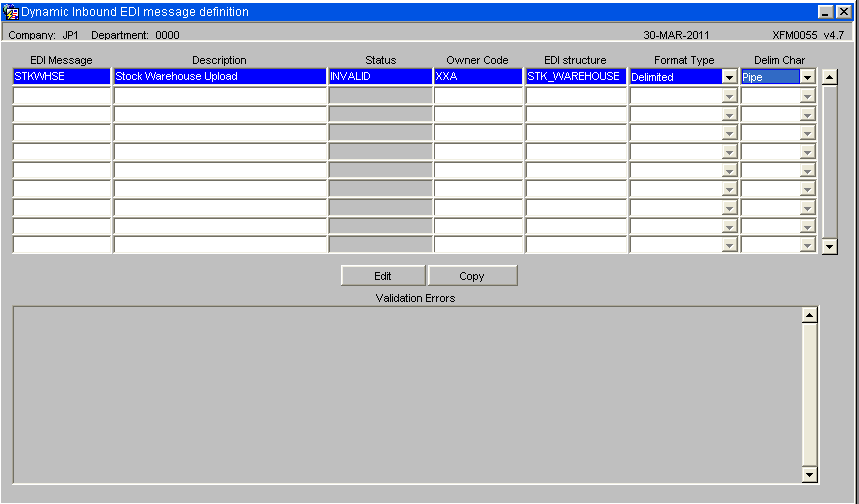Minimize the EDI message definition window
This screenshot has width=859, height=504.
click(x=826, y=12)
